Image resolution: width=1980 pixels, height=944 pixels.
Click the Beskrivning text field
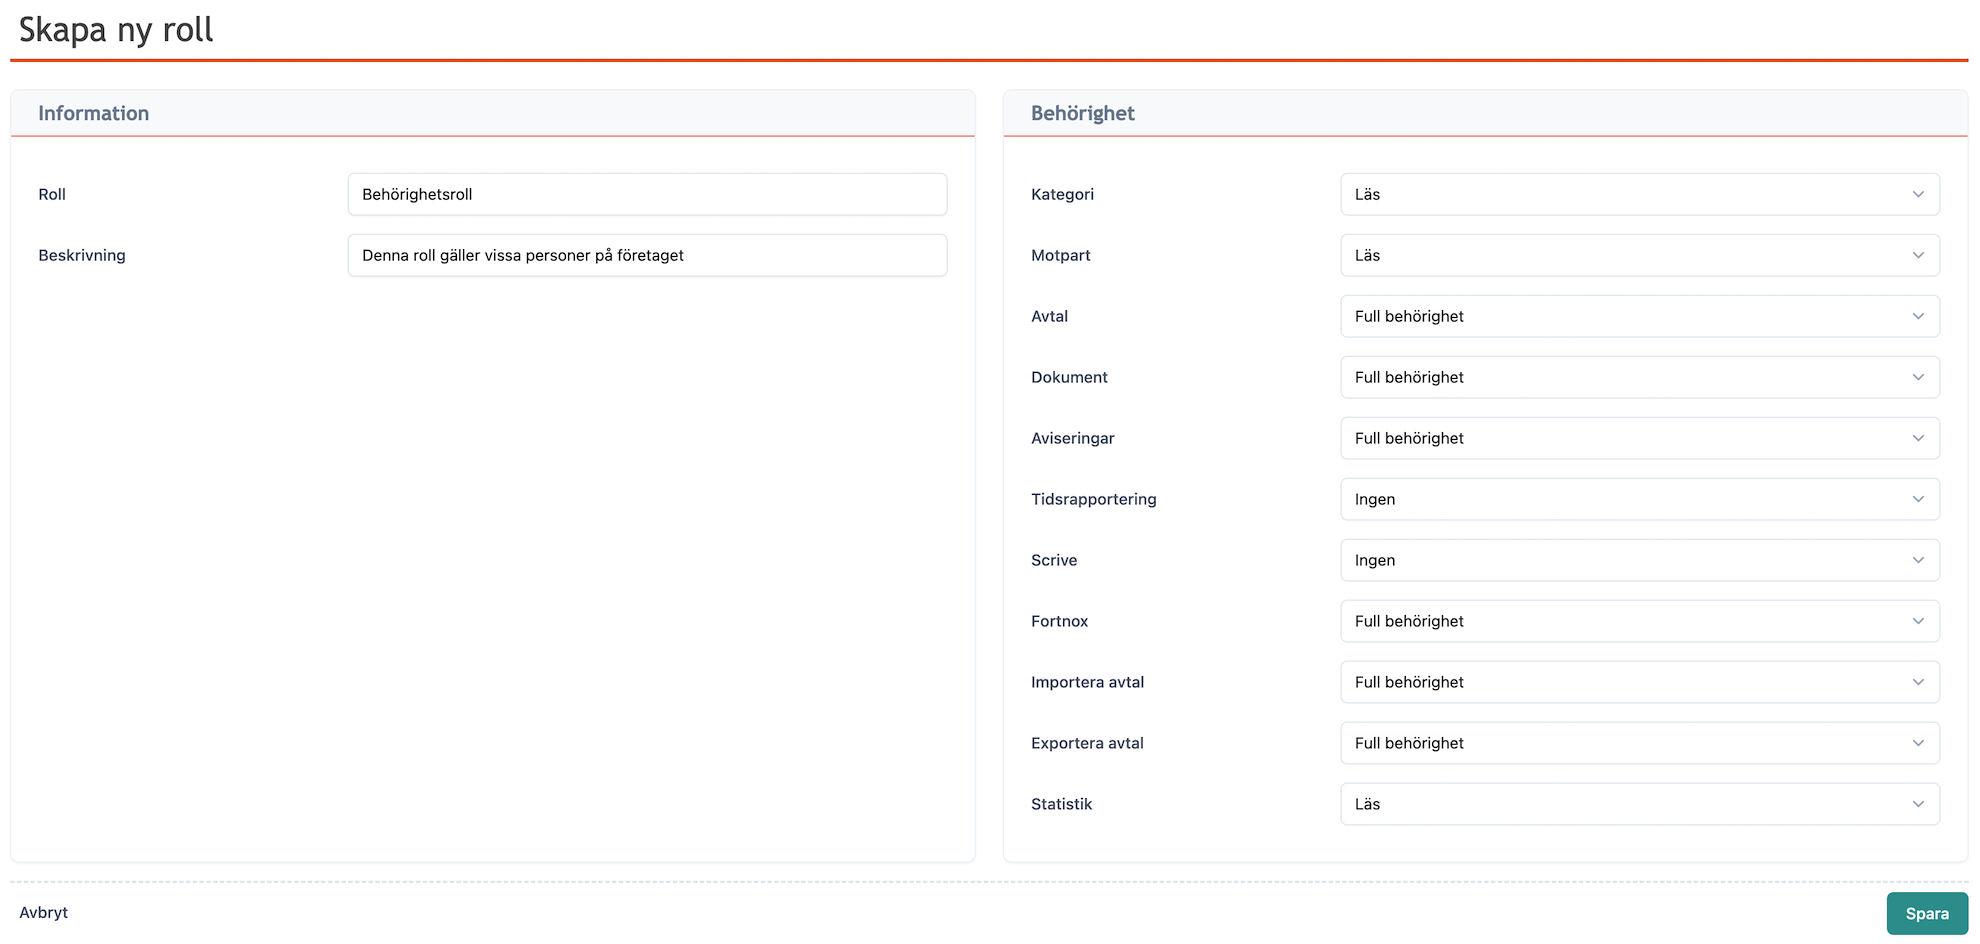[x=647, y=255]
